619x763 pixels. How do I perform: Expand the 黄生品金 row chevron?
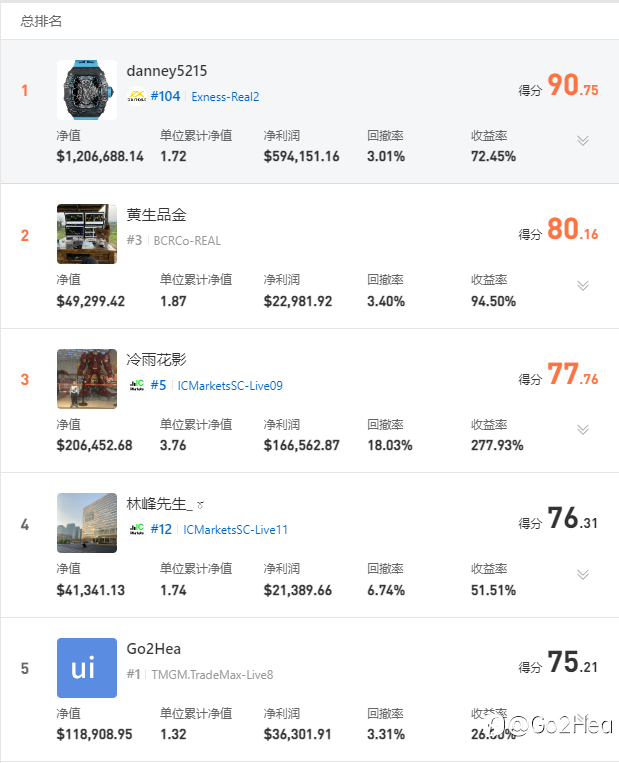583,286
